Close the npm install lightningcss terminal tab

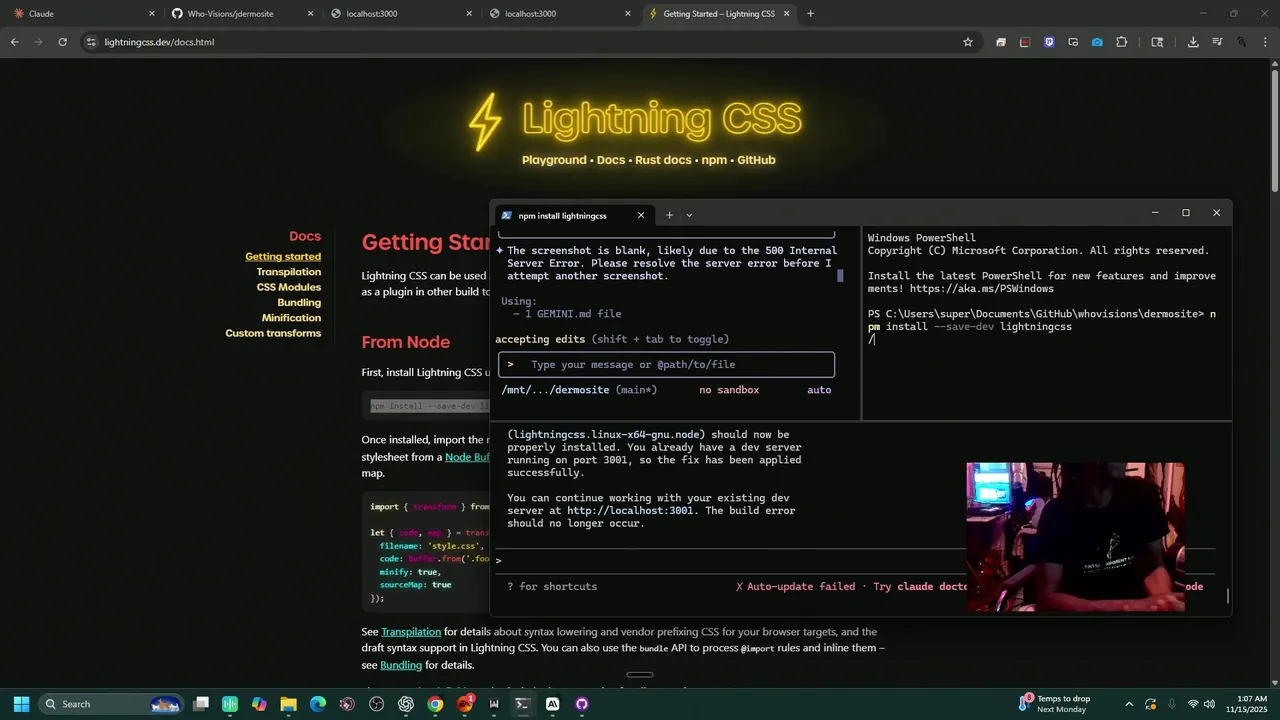pos(641,215)
